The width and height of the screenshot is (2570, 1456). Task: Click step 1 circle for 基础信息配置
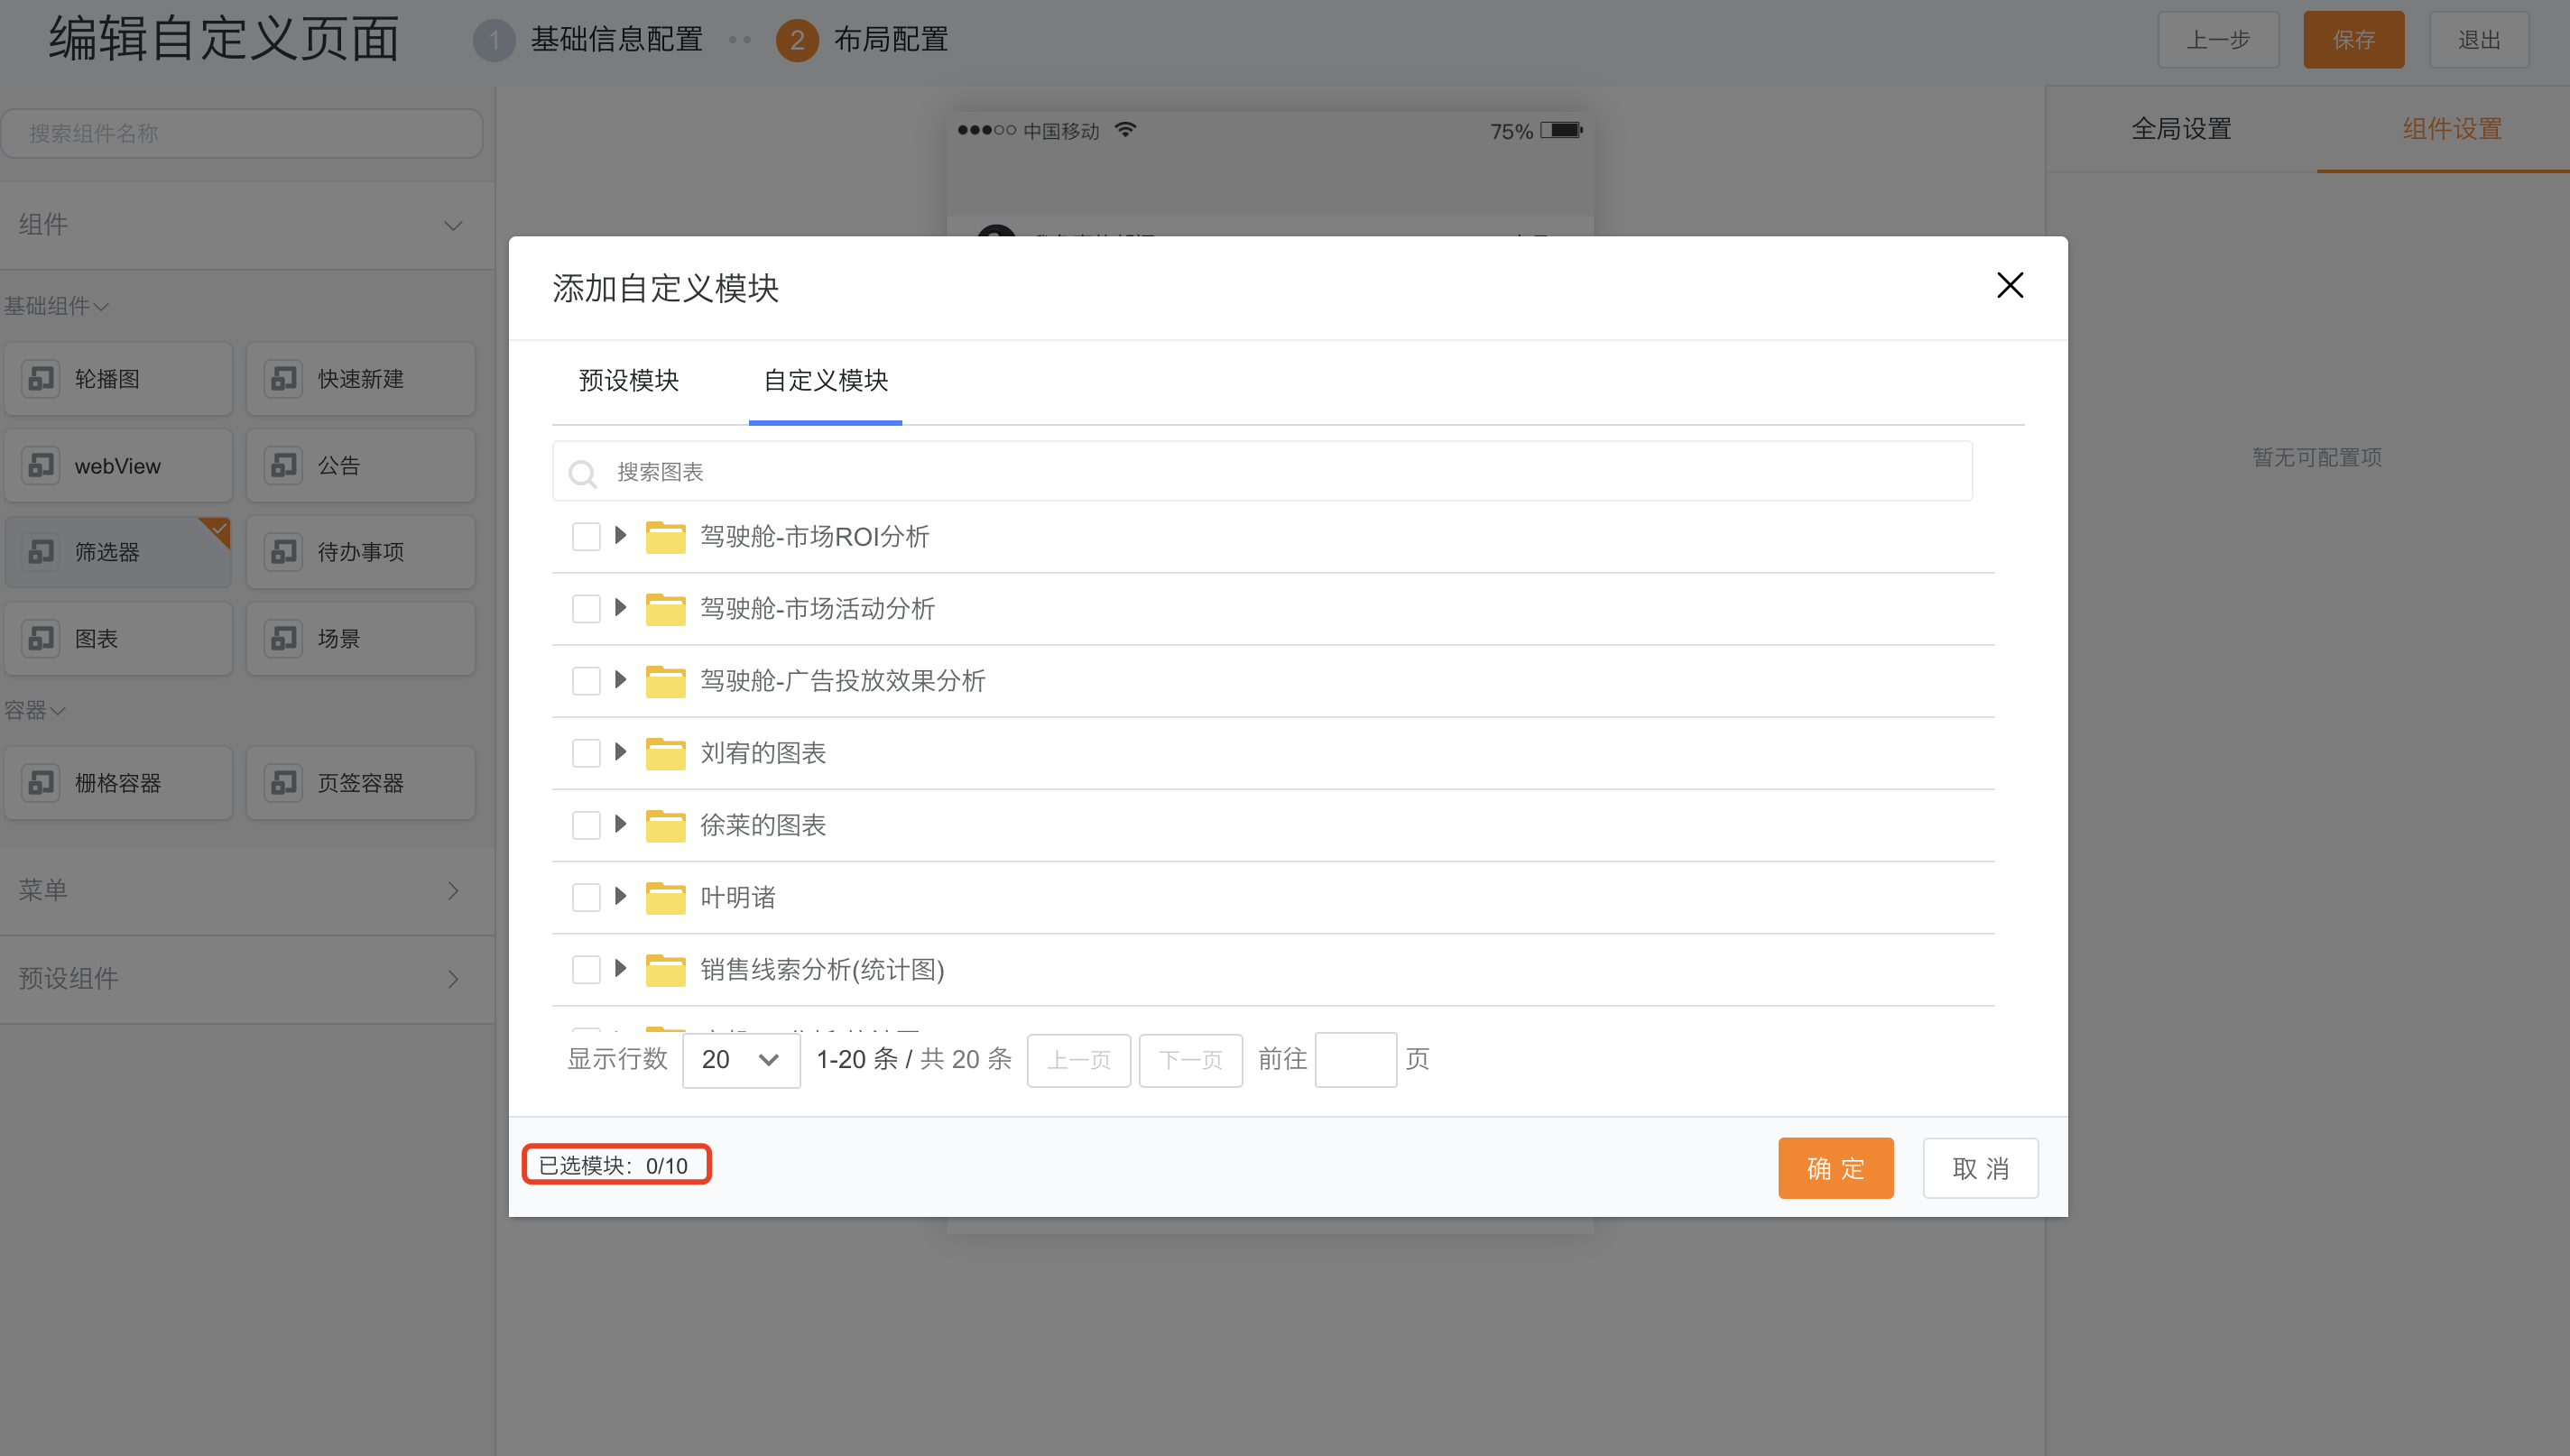pyautogui.click(x=493, y=40)
